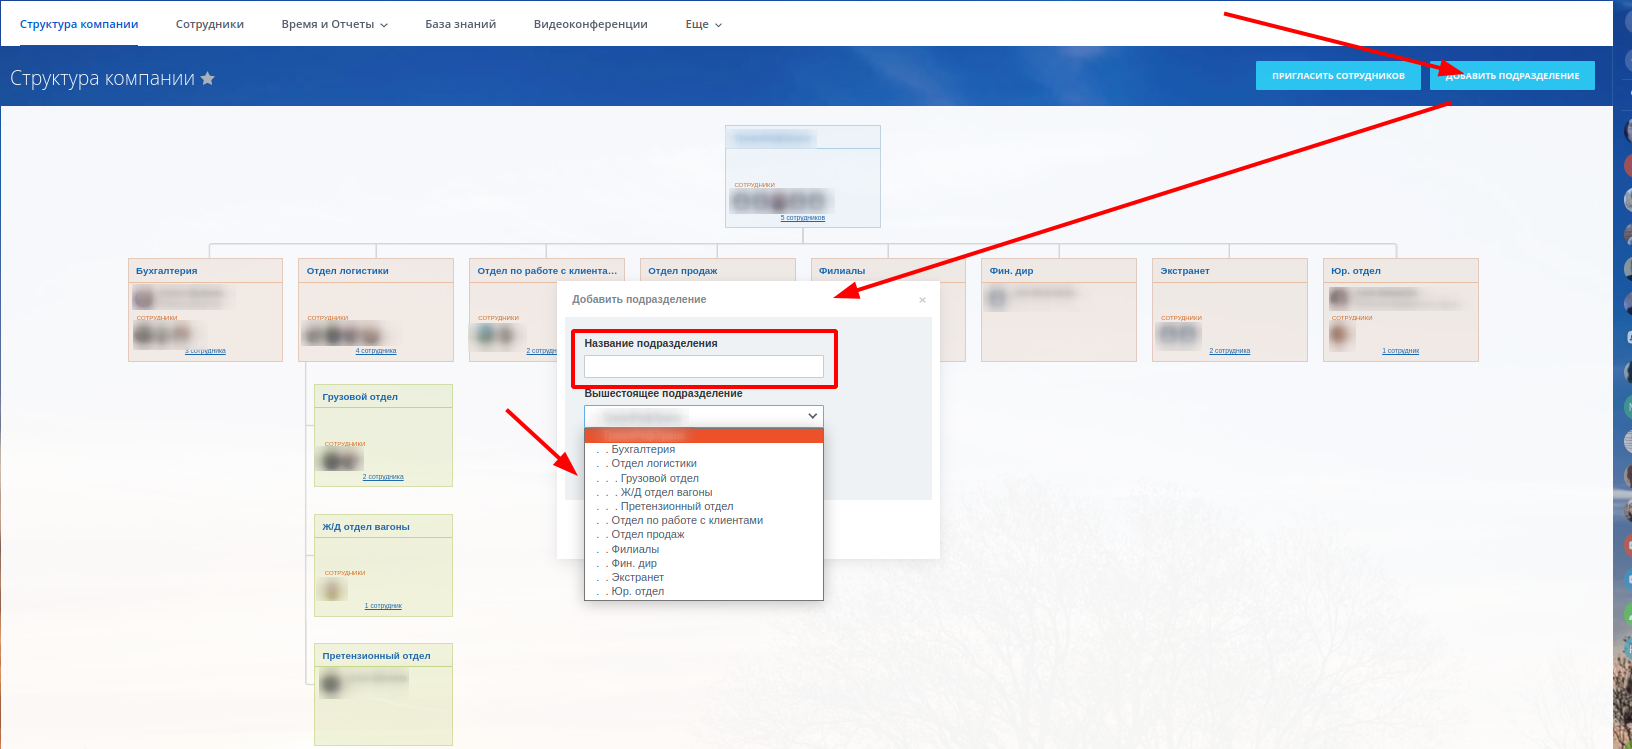The width and height of the screenshot is (1632, 749).
Task: Select Бухгалтерия in the parent department list
Action: (x=643, y=450)
